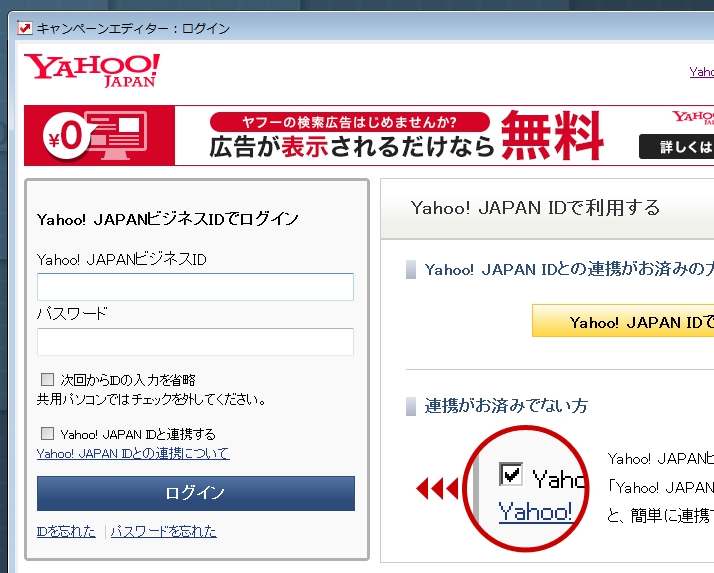This screenshot has height=573, width=714.
Task: Focus the Yahoo! JAPANビジネスID input field
Action: [195, 286]
